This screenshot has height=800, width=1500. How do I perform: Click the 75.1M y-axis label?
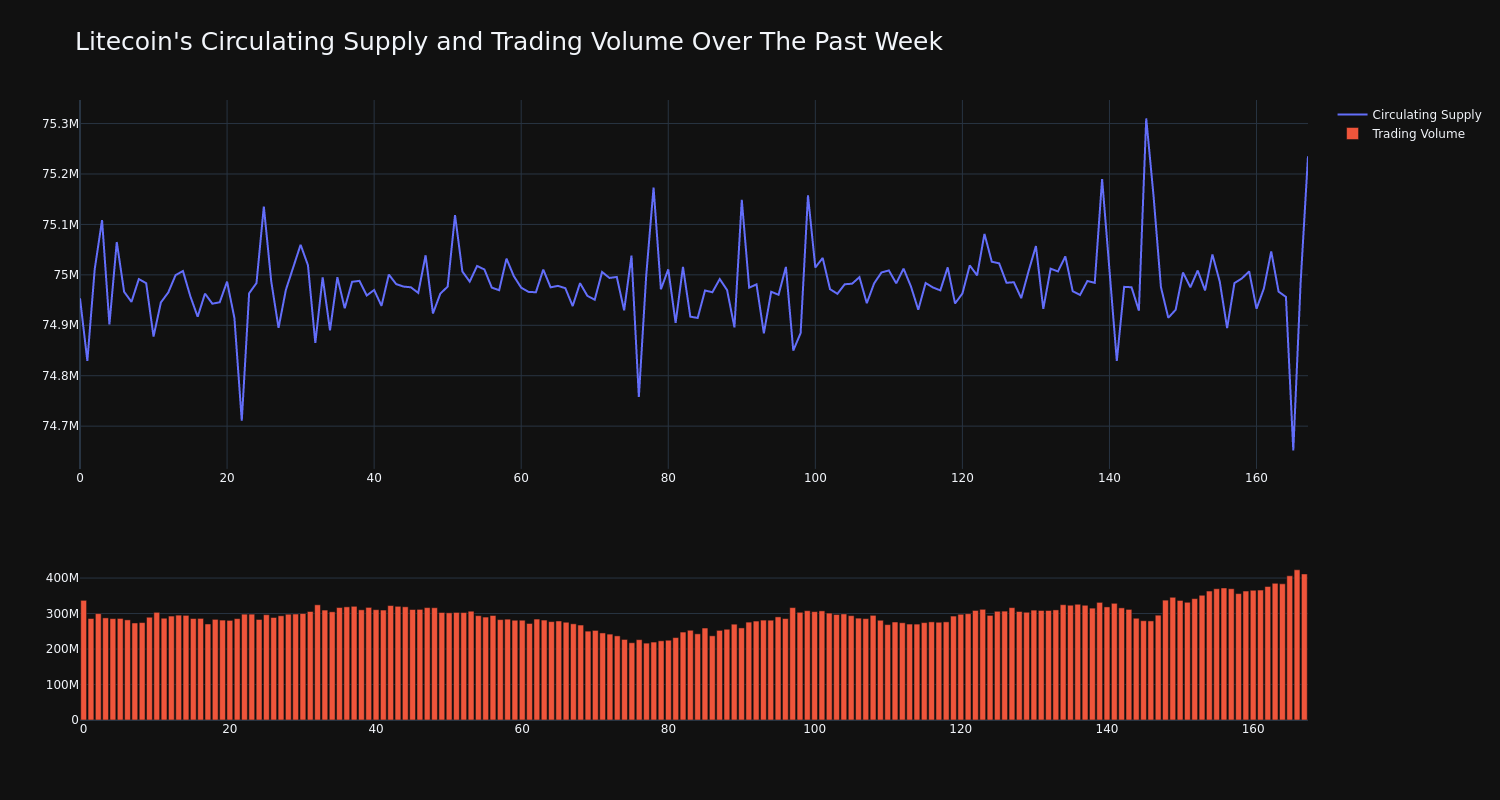coord(60,225)
